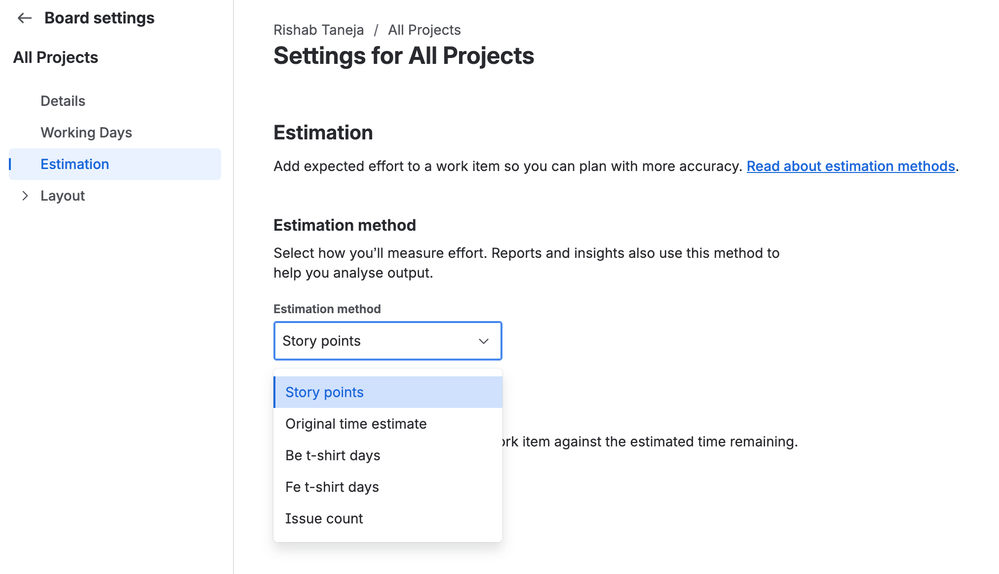Image resolution: width=999 pixels, height=574 pixels.
Task: Open the Story points combo box
Action: tap(387, 341)
